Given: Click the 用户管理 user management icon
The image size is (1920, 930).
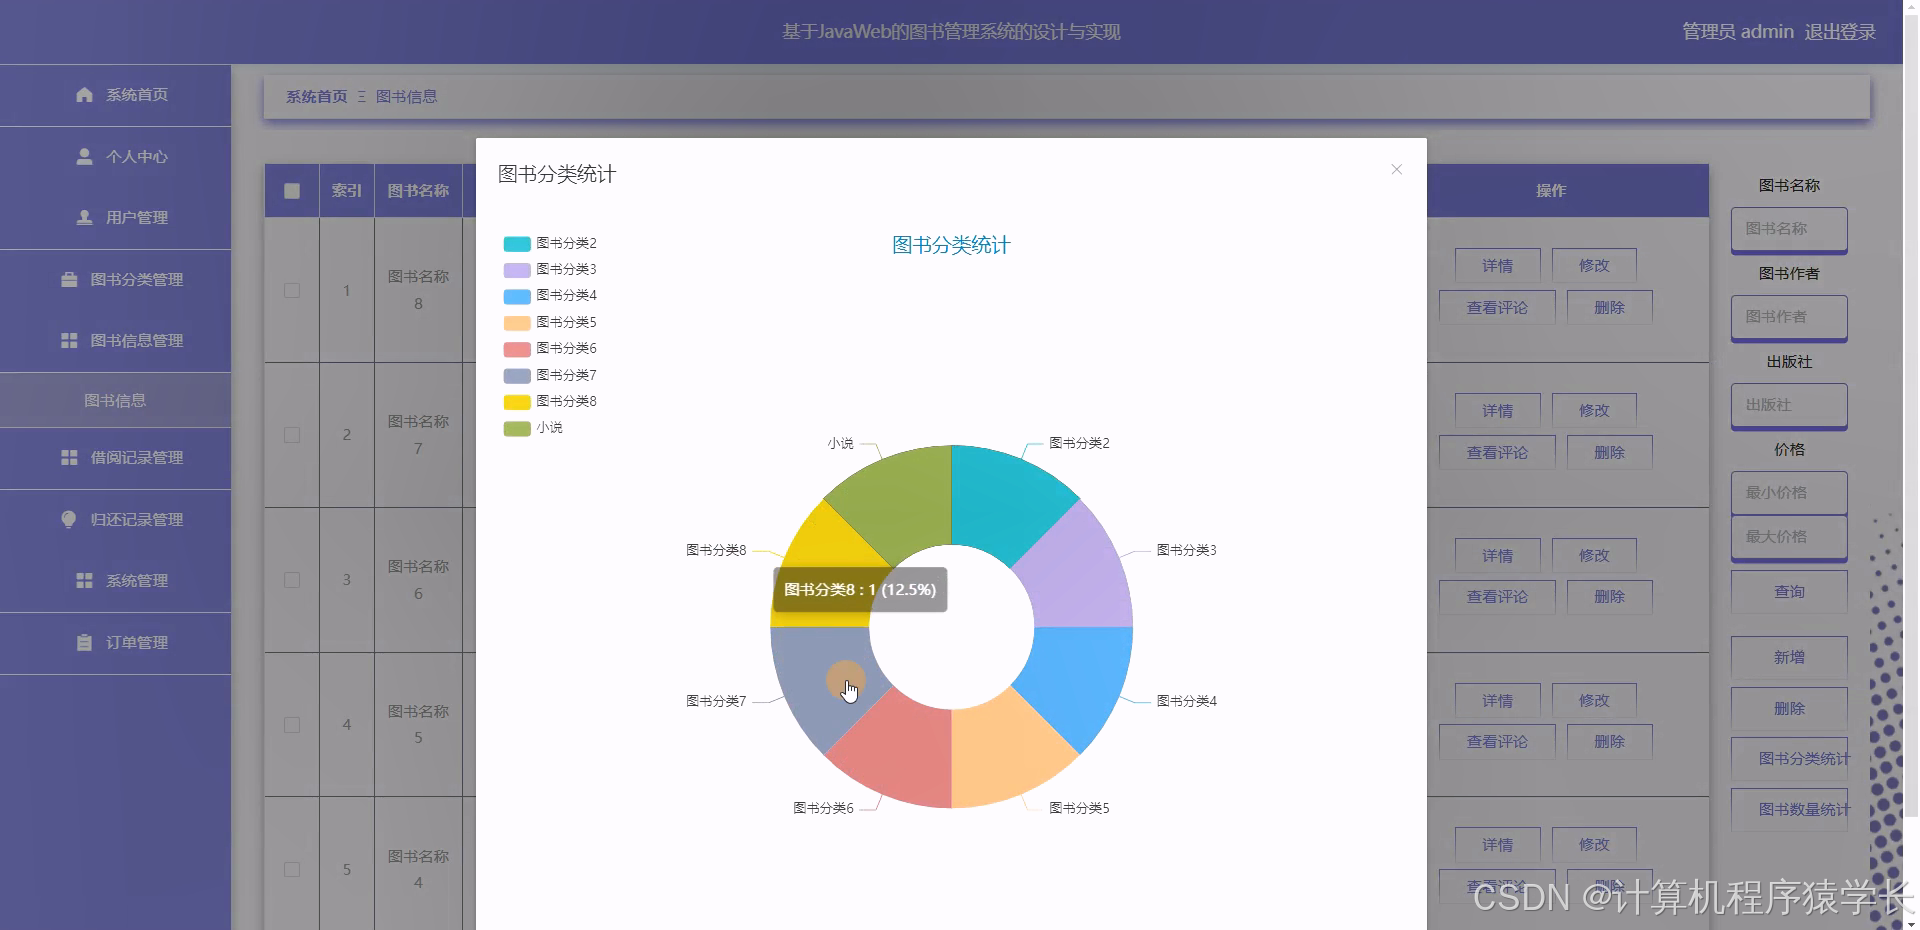Looking at the screenshot, I should click(84, 217).
